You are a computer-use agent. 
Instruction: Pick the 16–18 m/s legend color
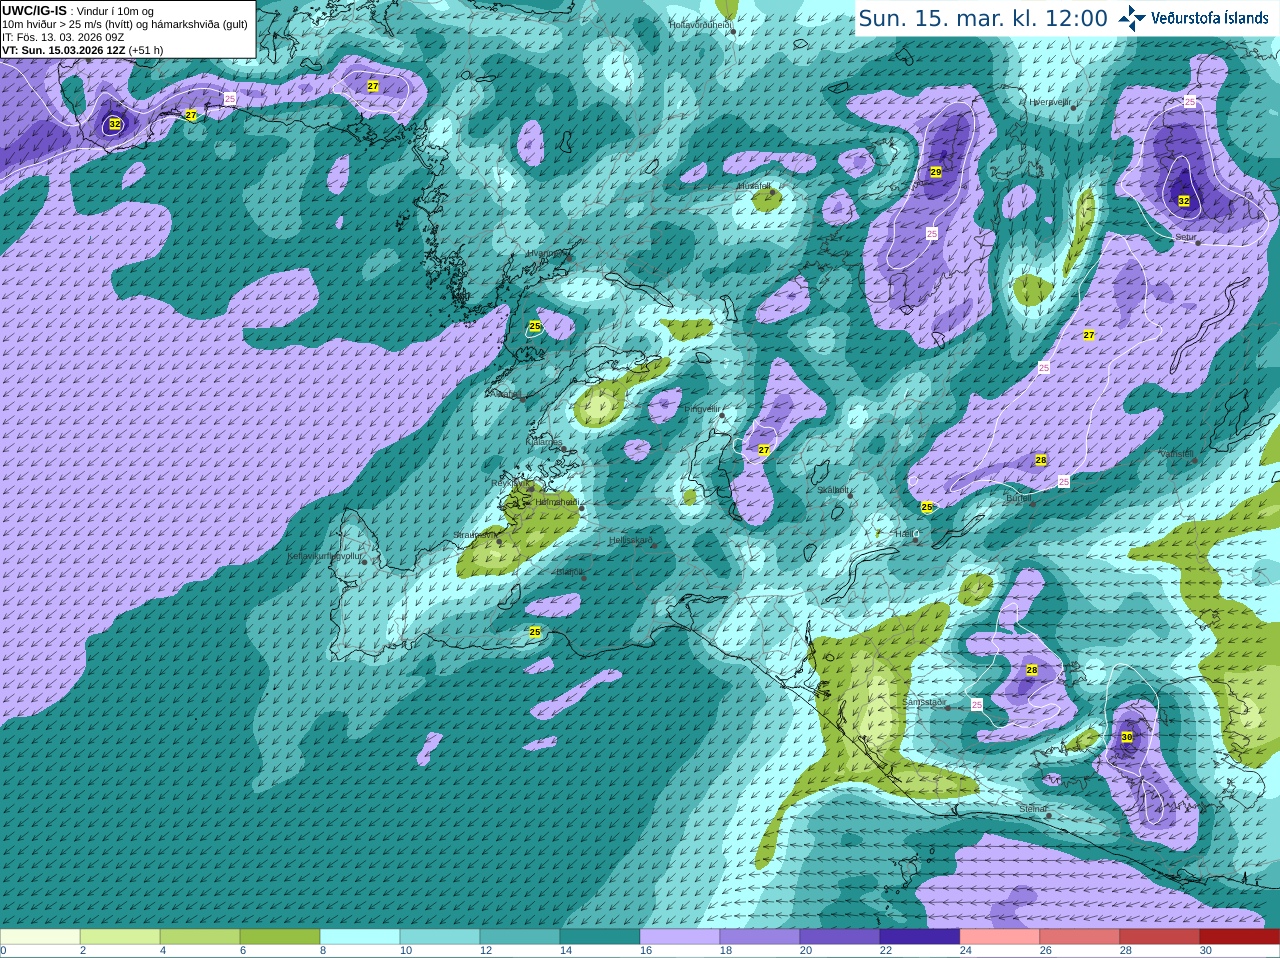pyautogui.click(x=680, y=937)
